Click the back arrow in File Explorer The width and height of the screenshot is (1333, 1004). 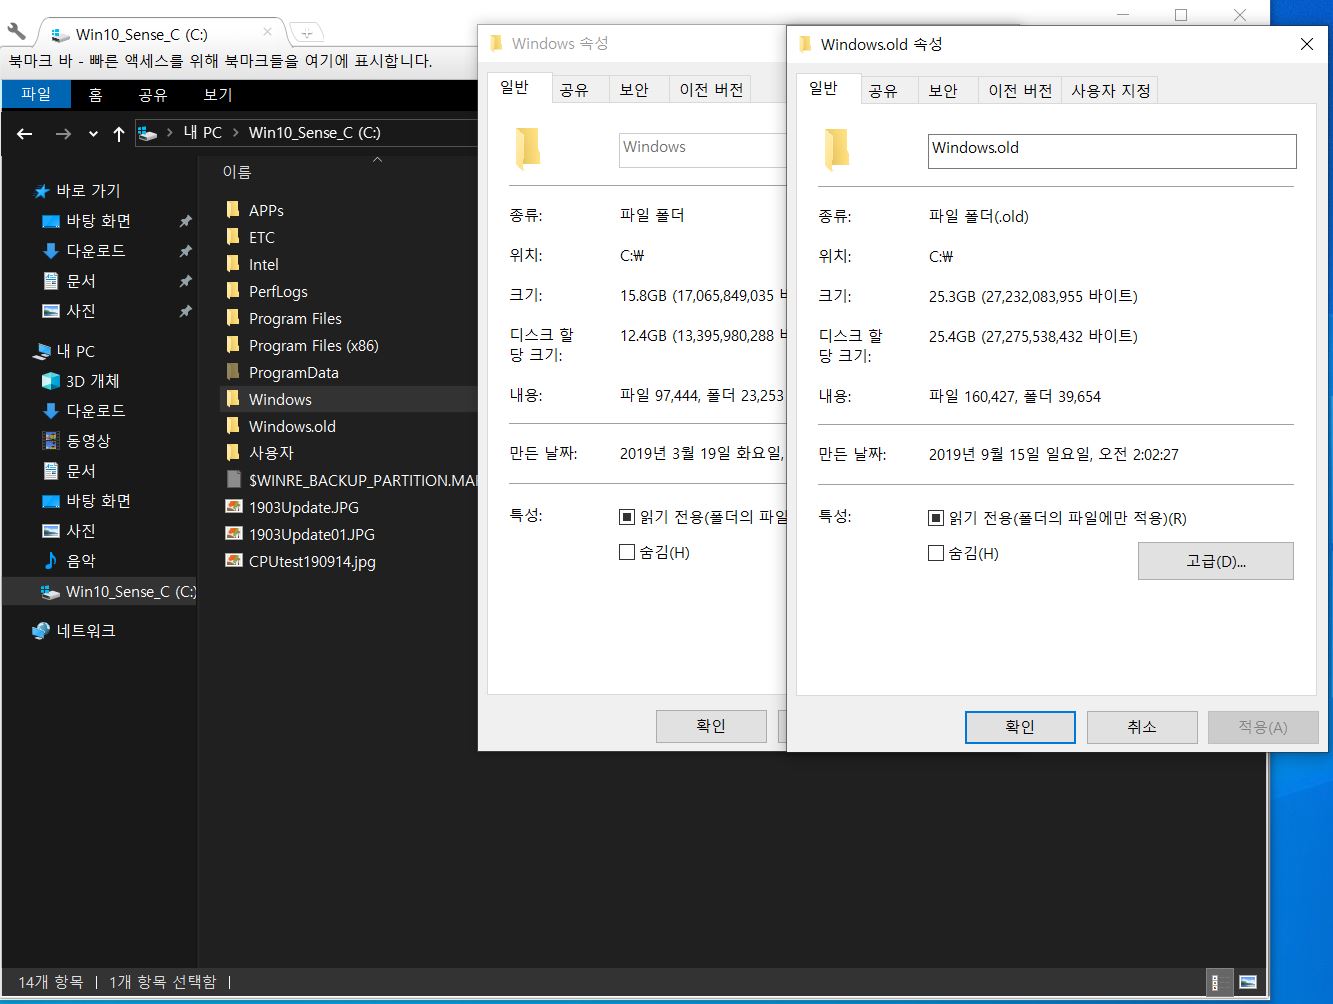(x=25, y=133)
